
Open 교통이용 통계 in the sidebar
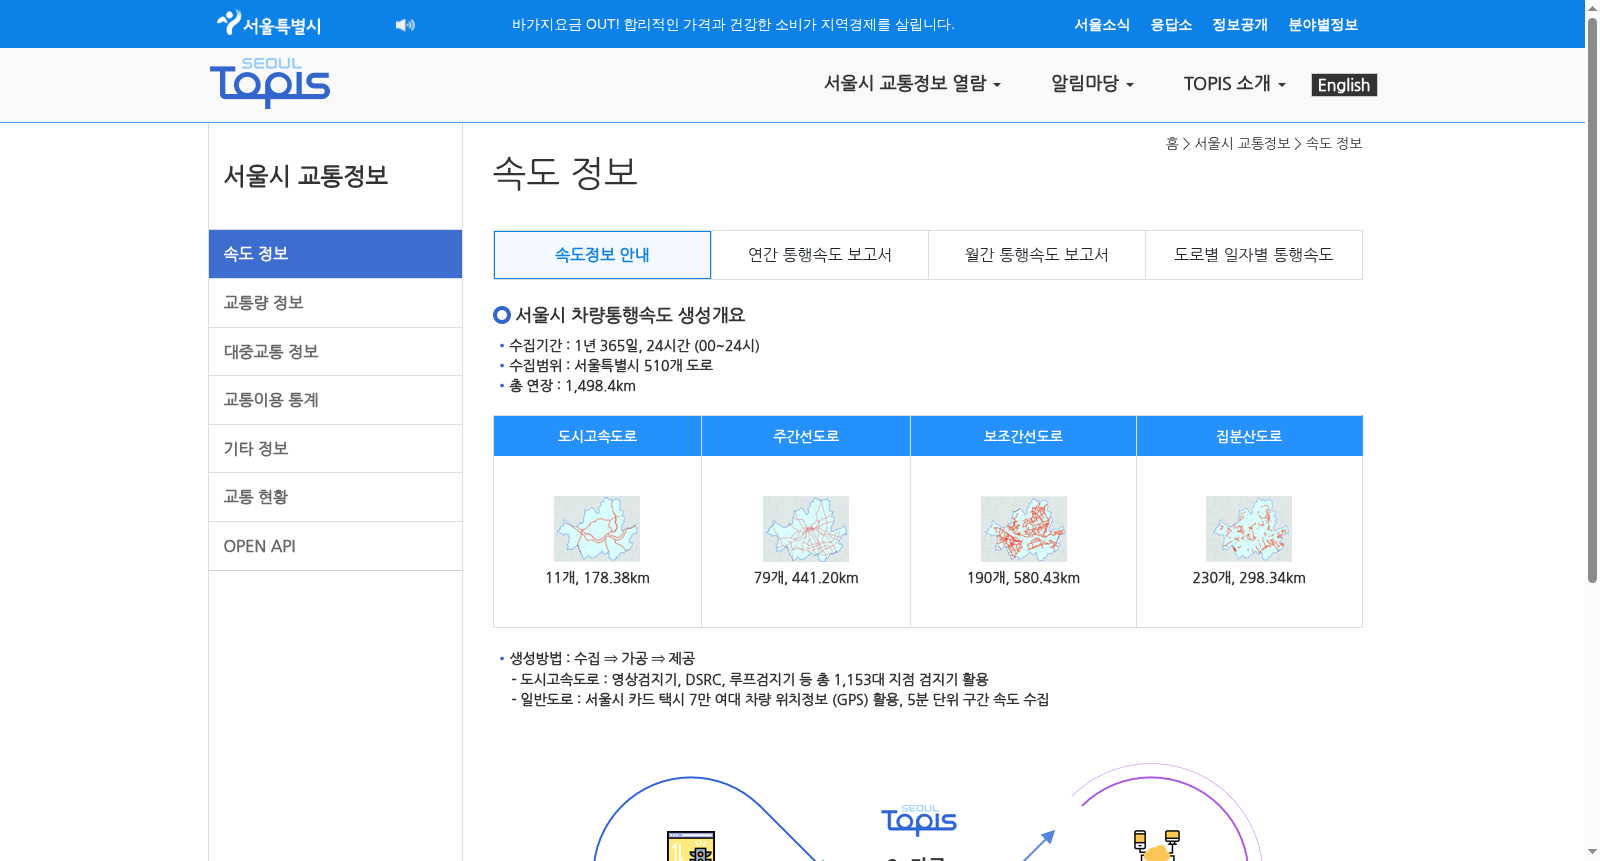pyautogui.click(x=335, y=400)
